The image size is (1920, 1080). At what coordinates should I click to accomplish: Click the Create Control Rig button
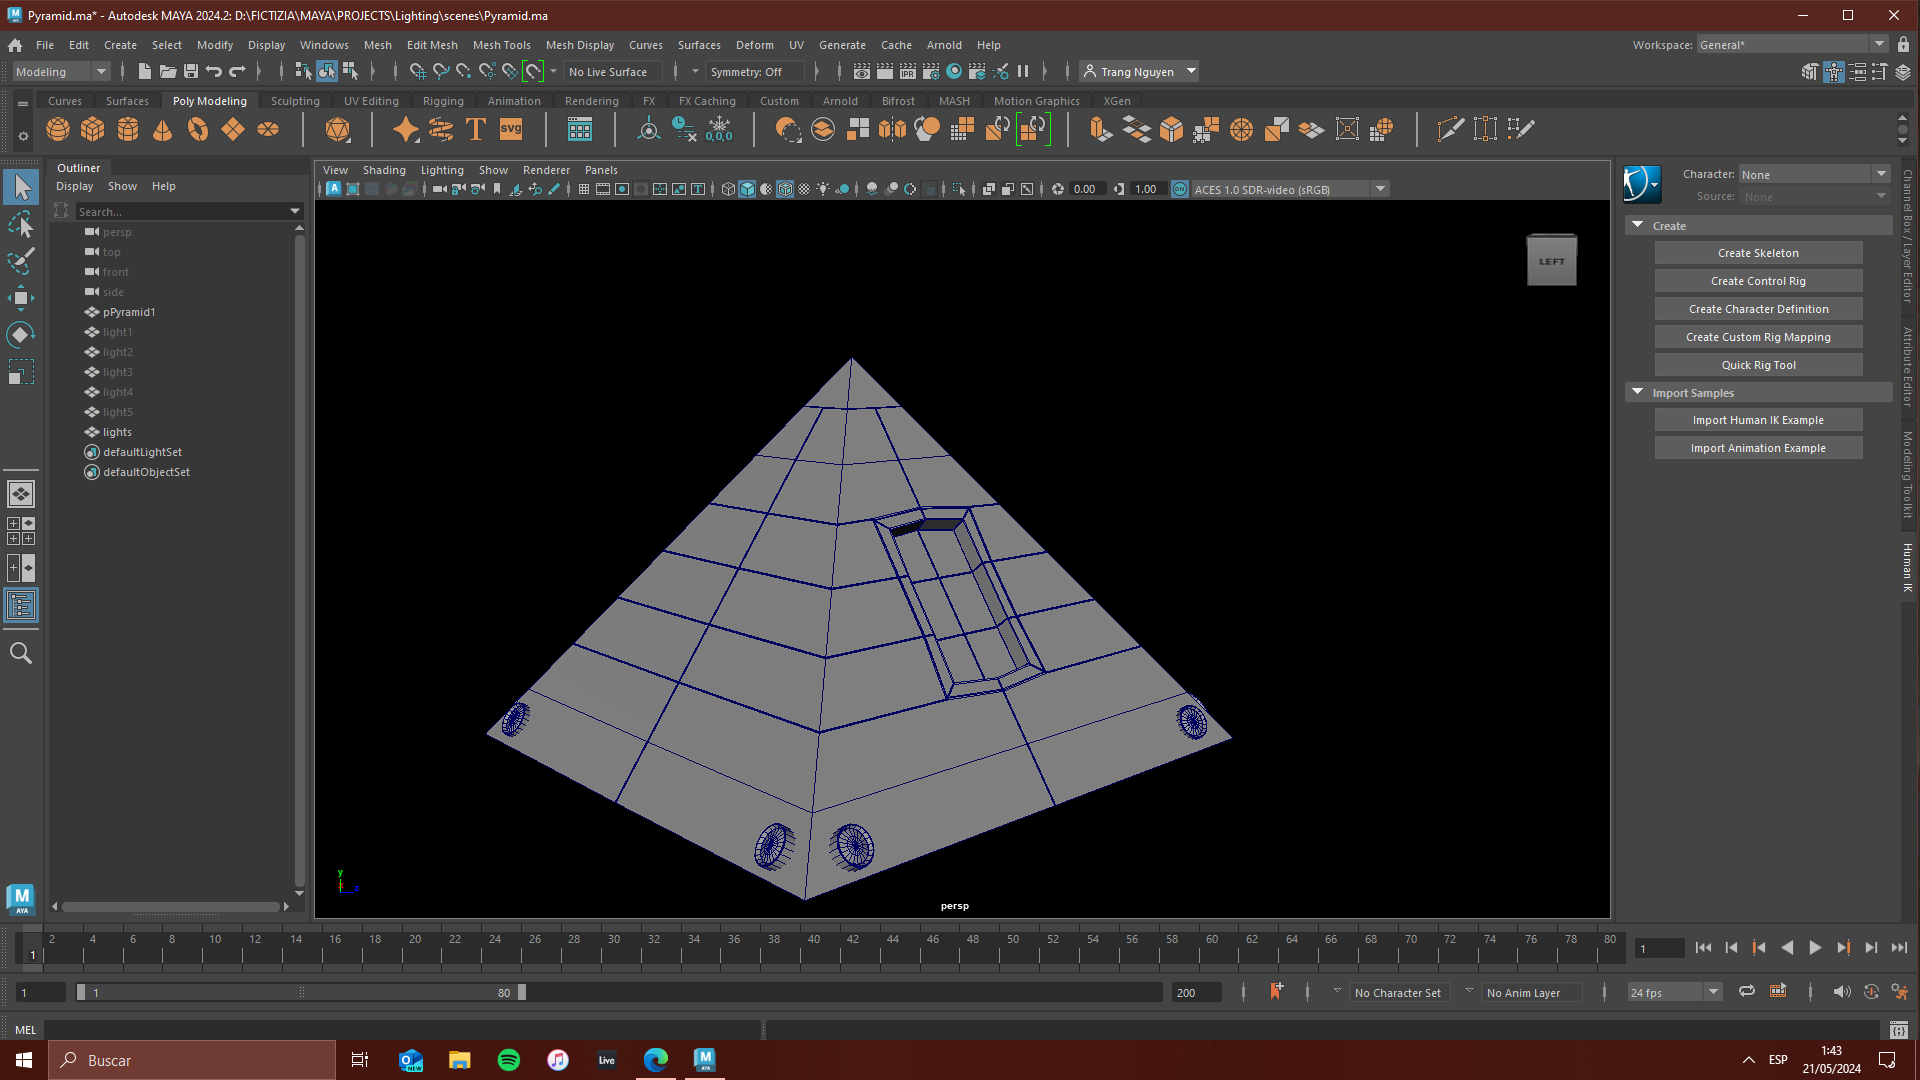[1758, 281]
